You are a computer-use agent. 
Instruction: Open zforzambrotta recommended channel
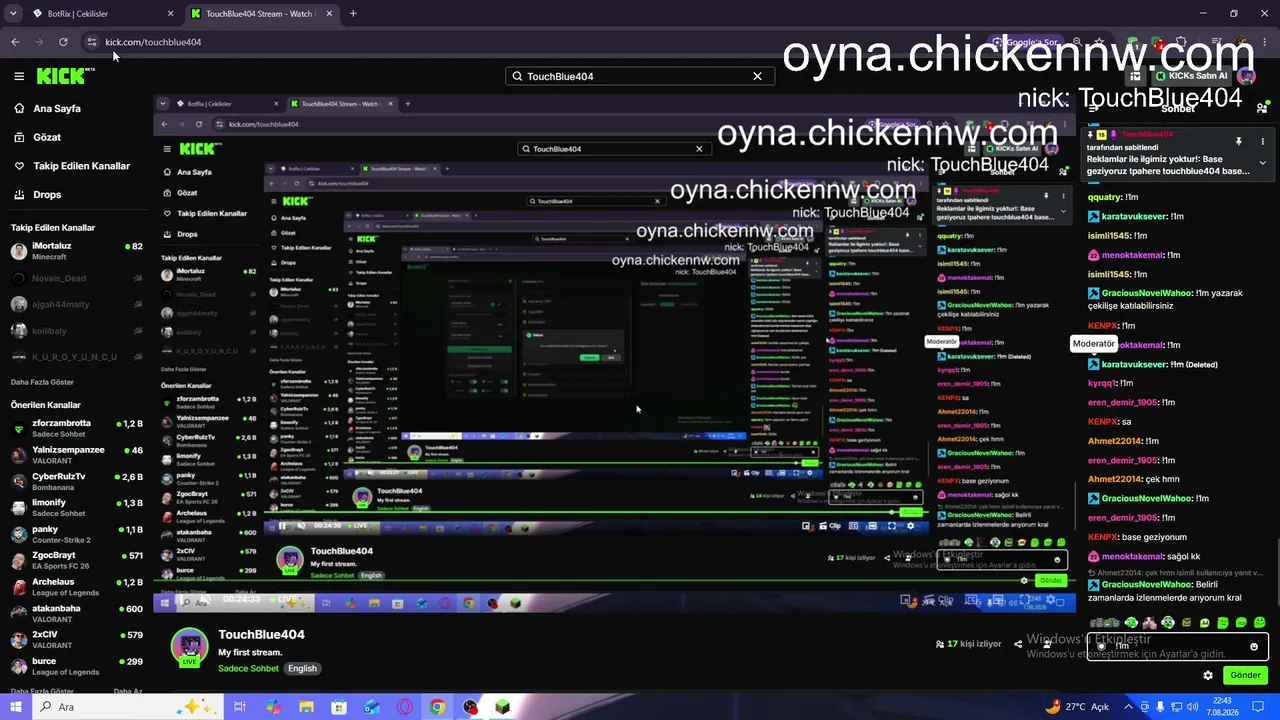coord(77,428)
